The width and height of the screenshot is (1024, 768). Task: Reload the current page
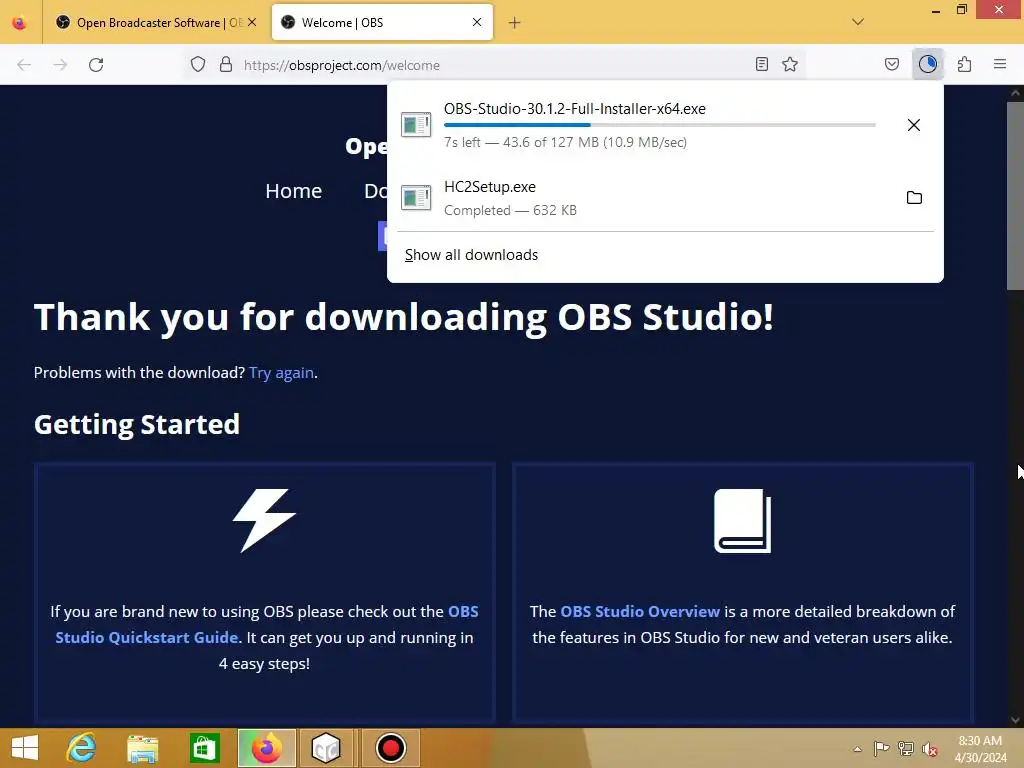pos(96,65)
